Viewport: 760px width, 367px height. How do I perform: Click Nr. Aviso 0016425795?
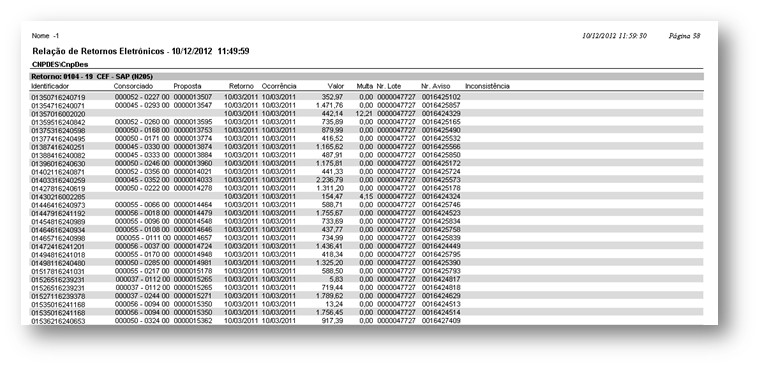coord(441,255)
